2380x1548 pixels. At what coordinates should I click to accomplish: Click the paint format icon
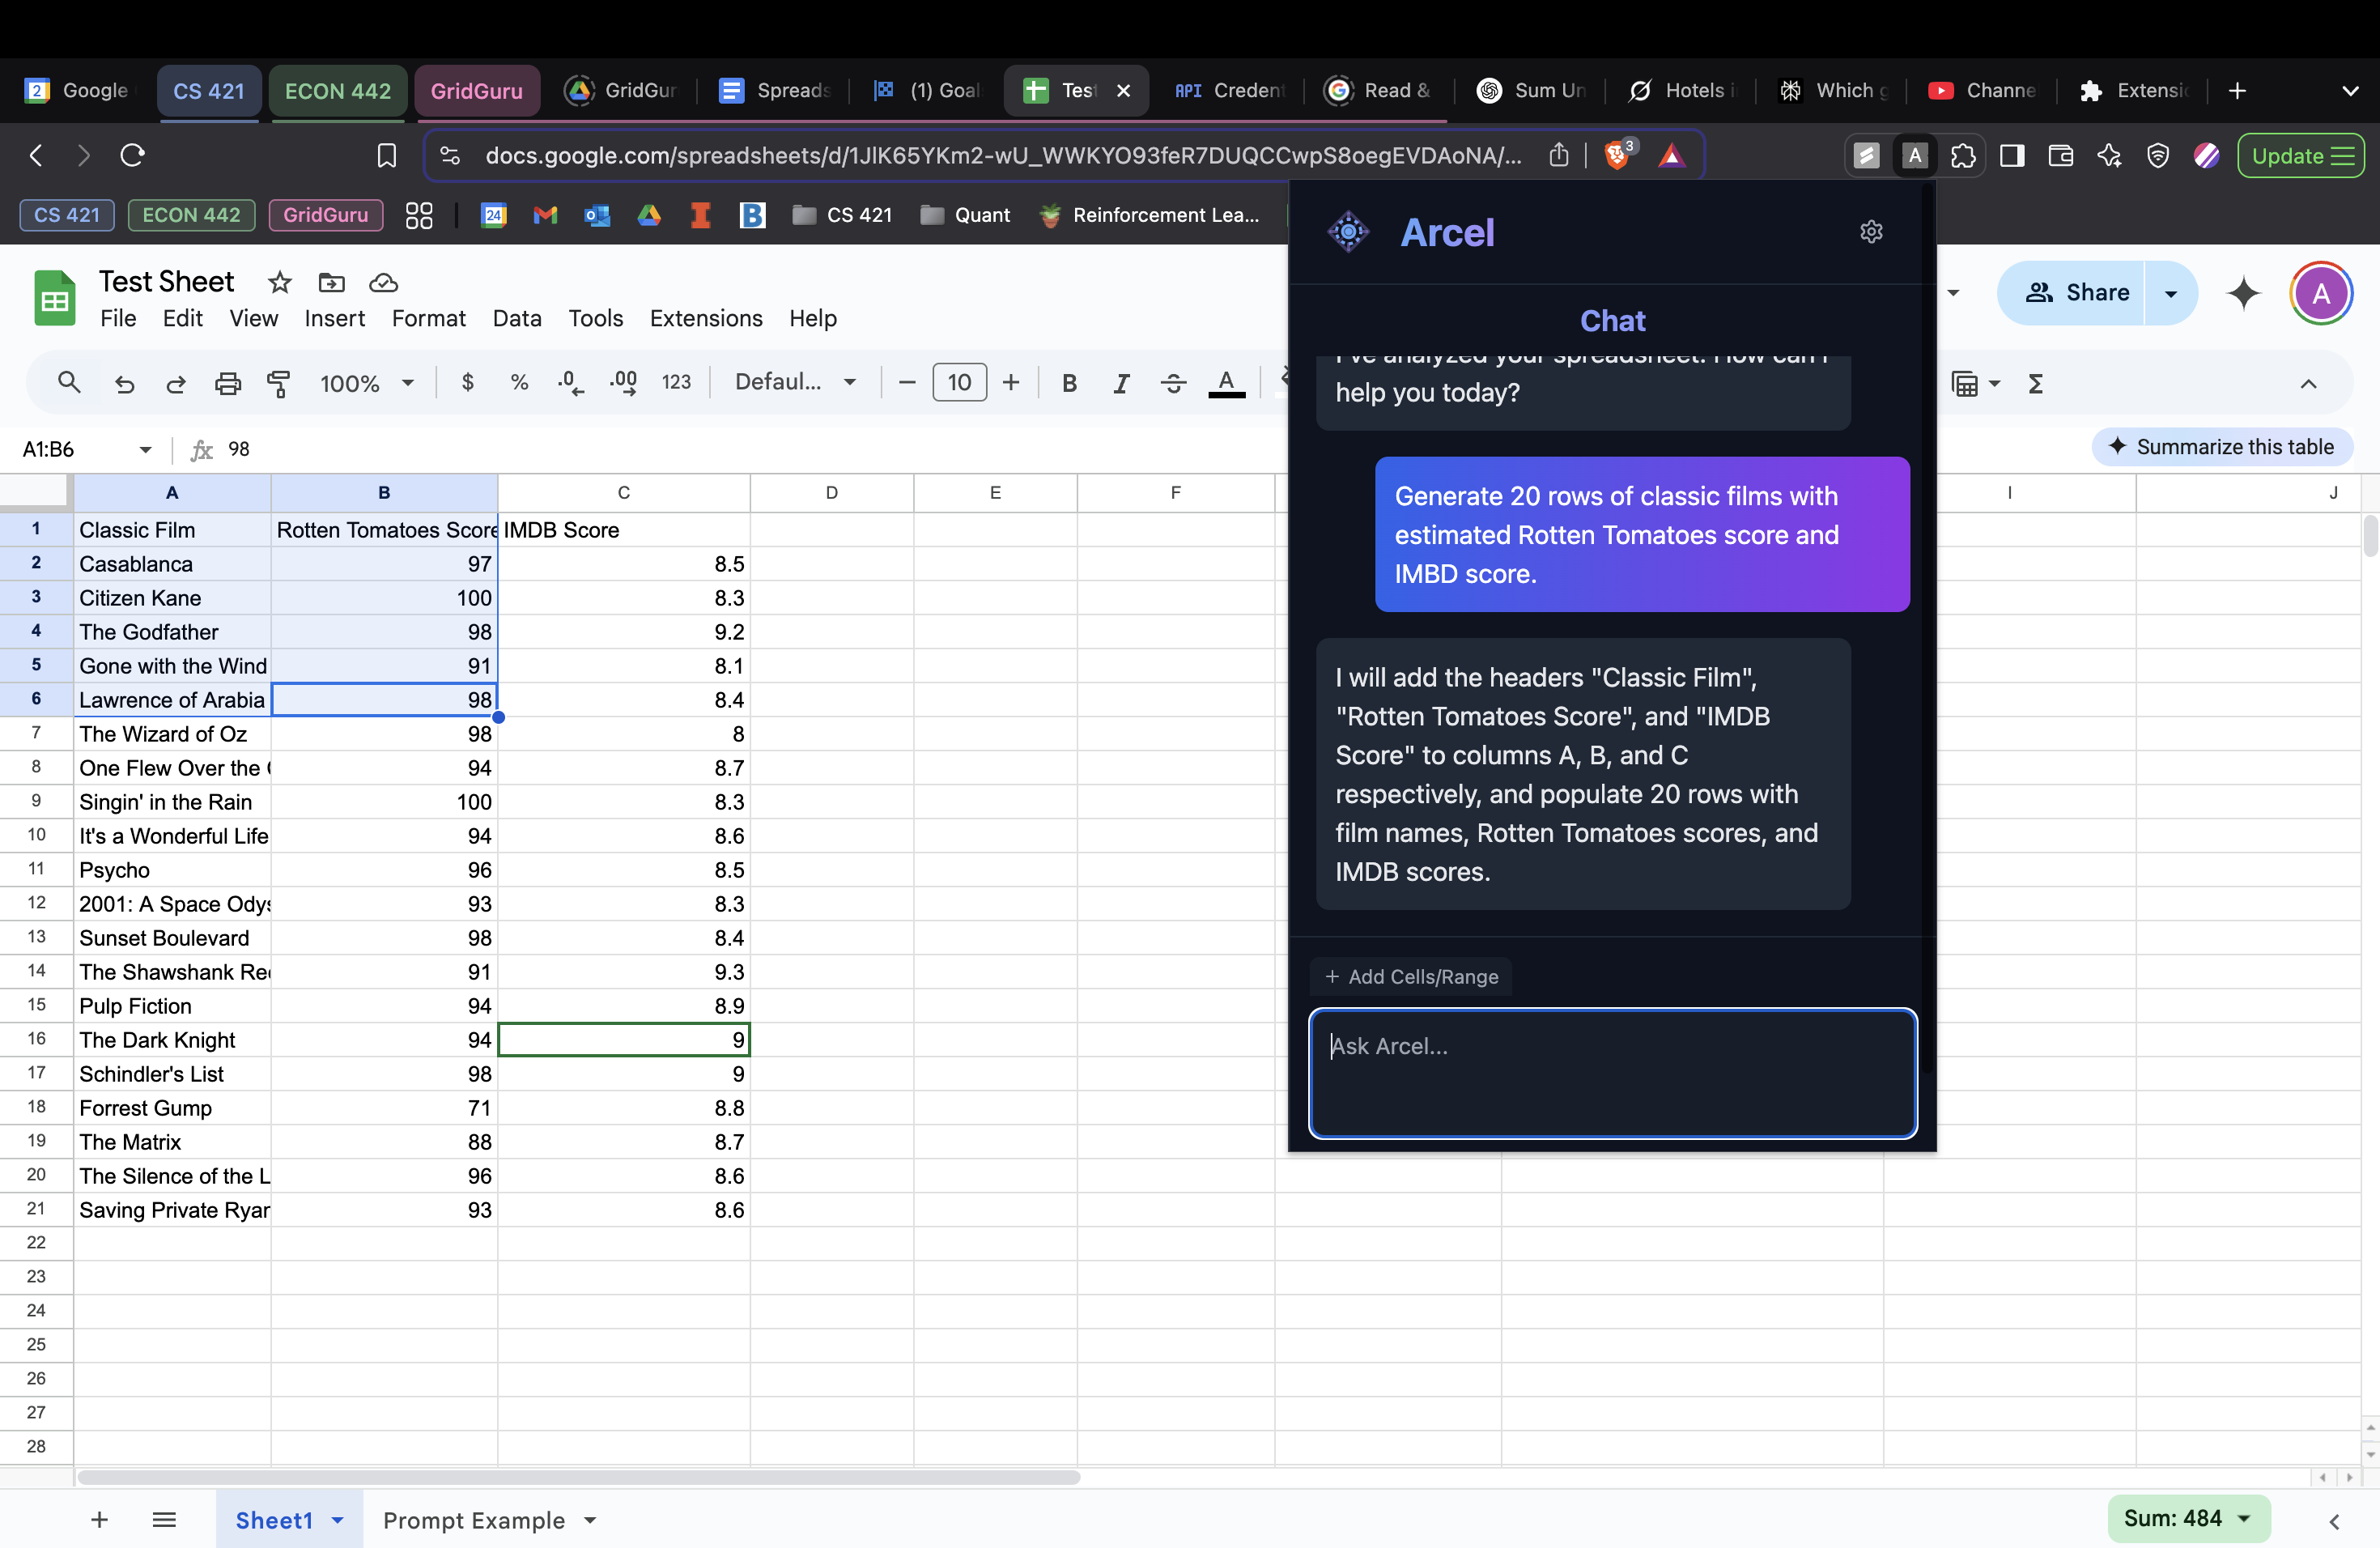click(279, 383)
